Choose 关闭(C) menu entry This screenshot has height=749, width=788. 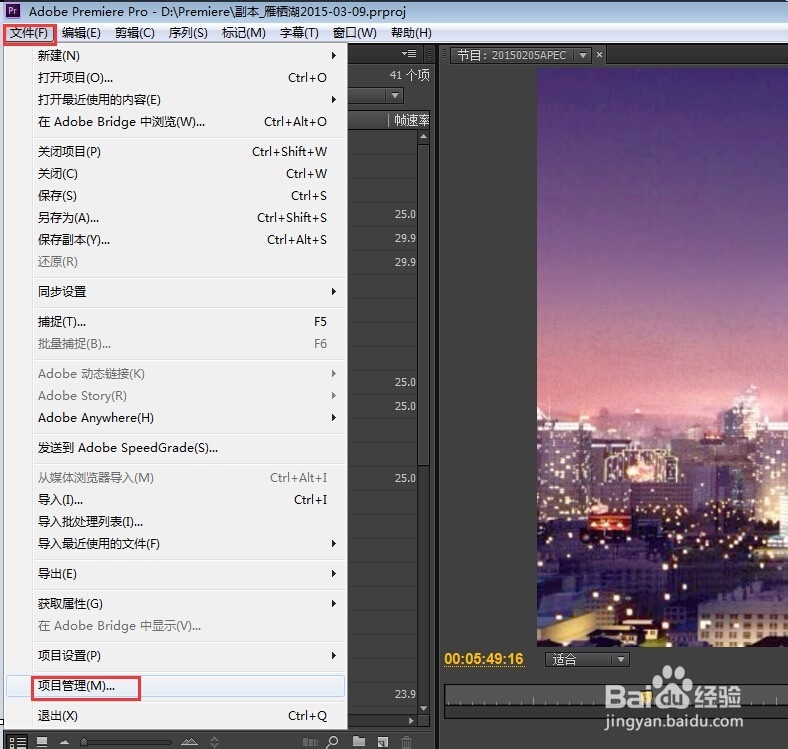pyautogui.click(x=188, y=174)
